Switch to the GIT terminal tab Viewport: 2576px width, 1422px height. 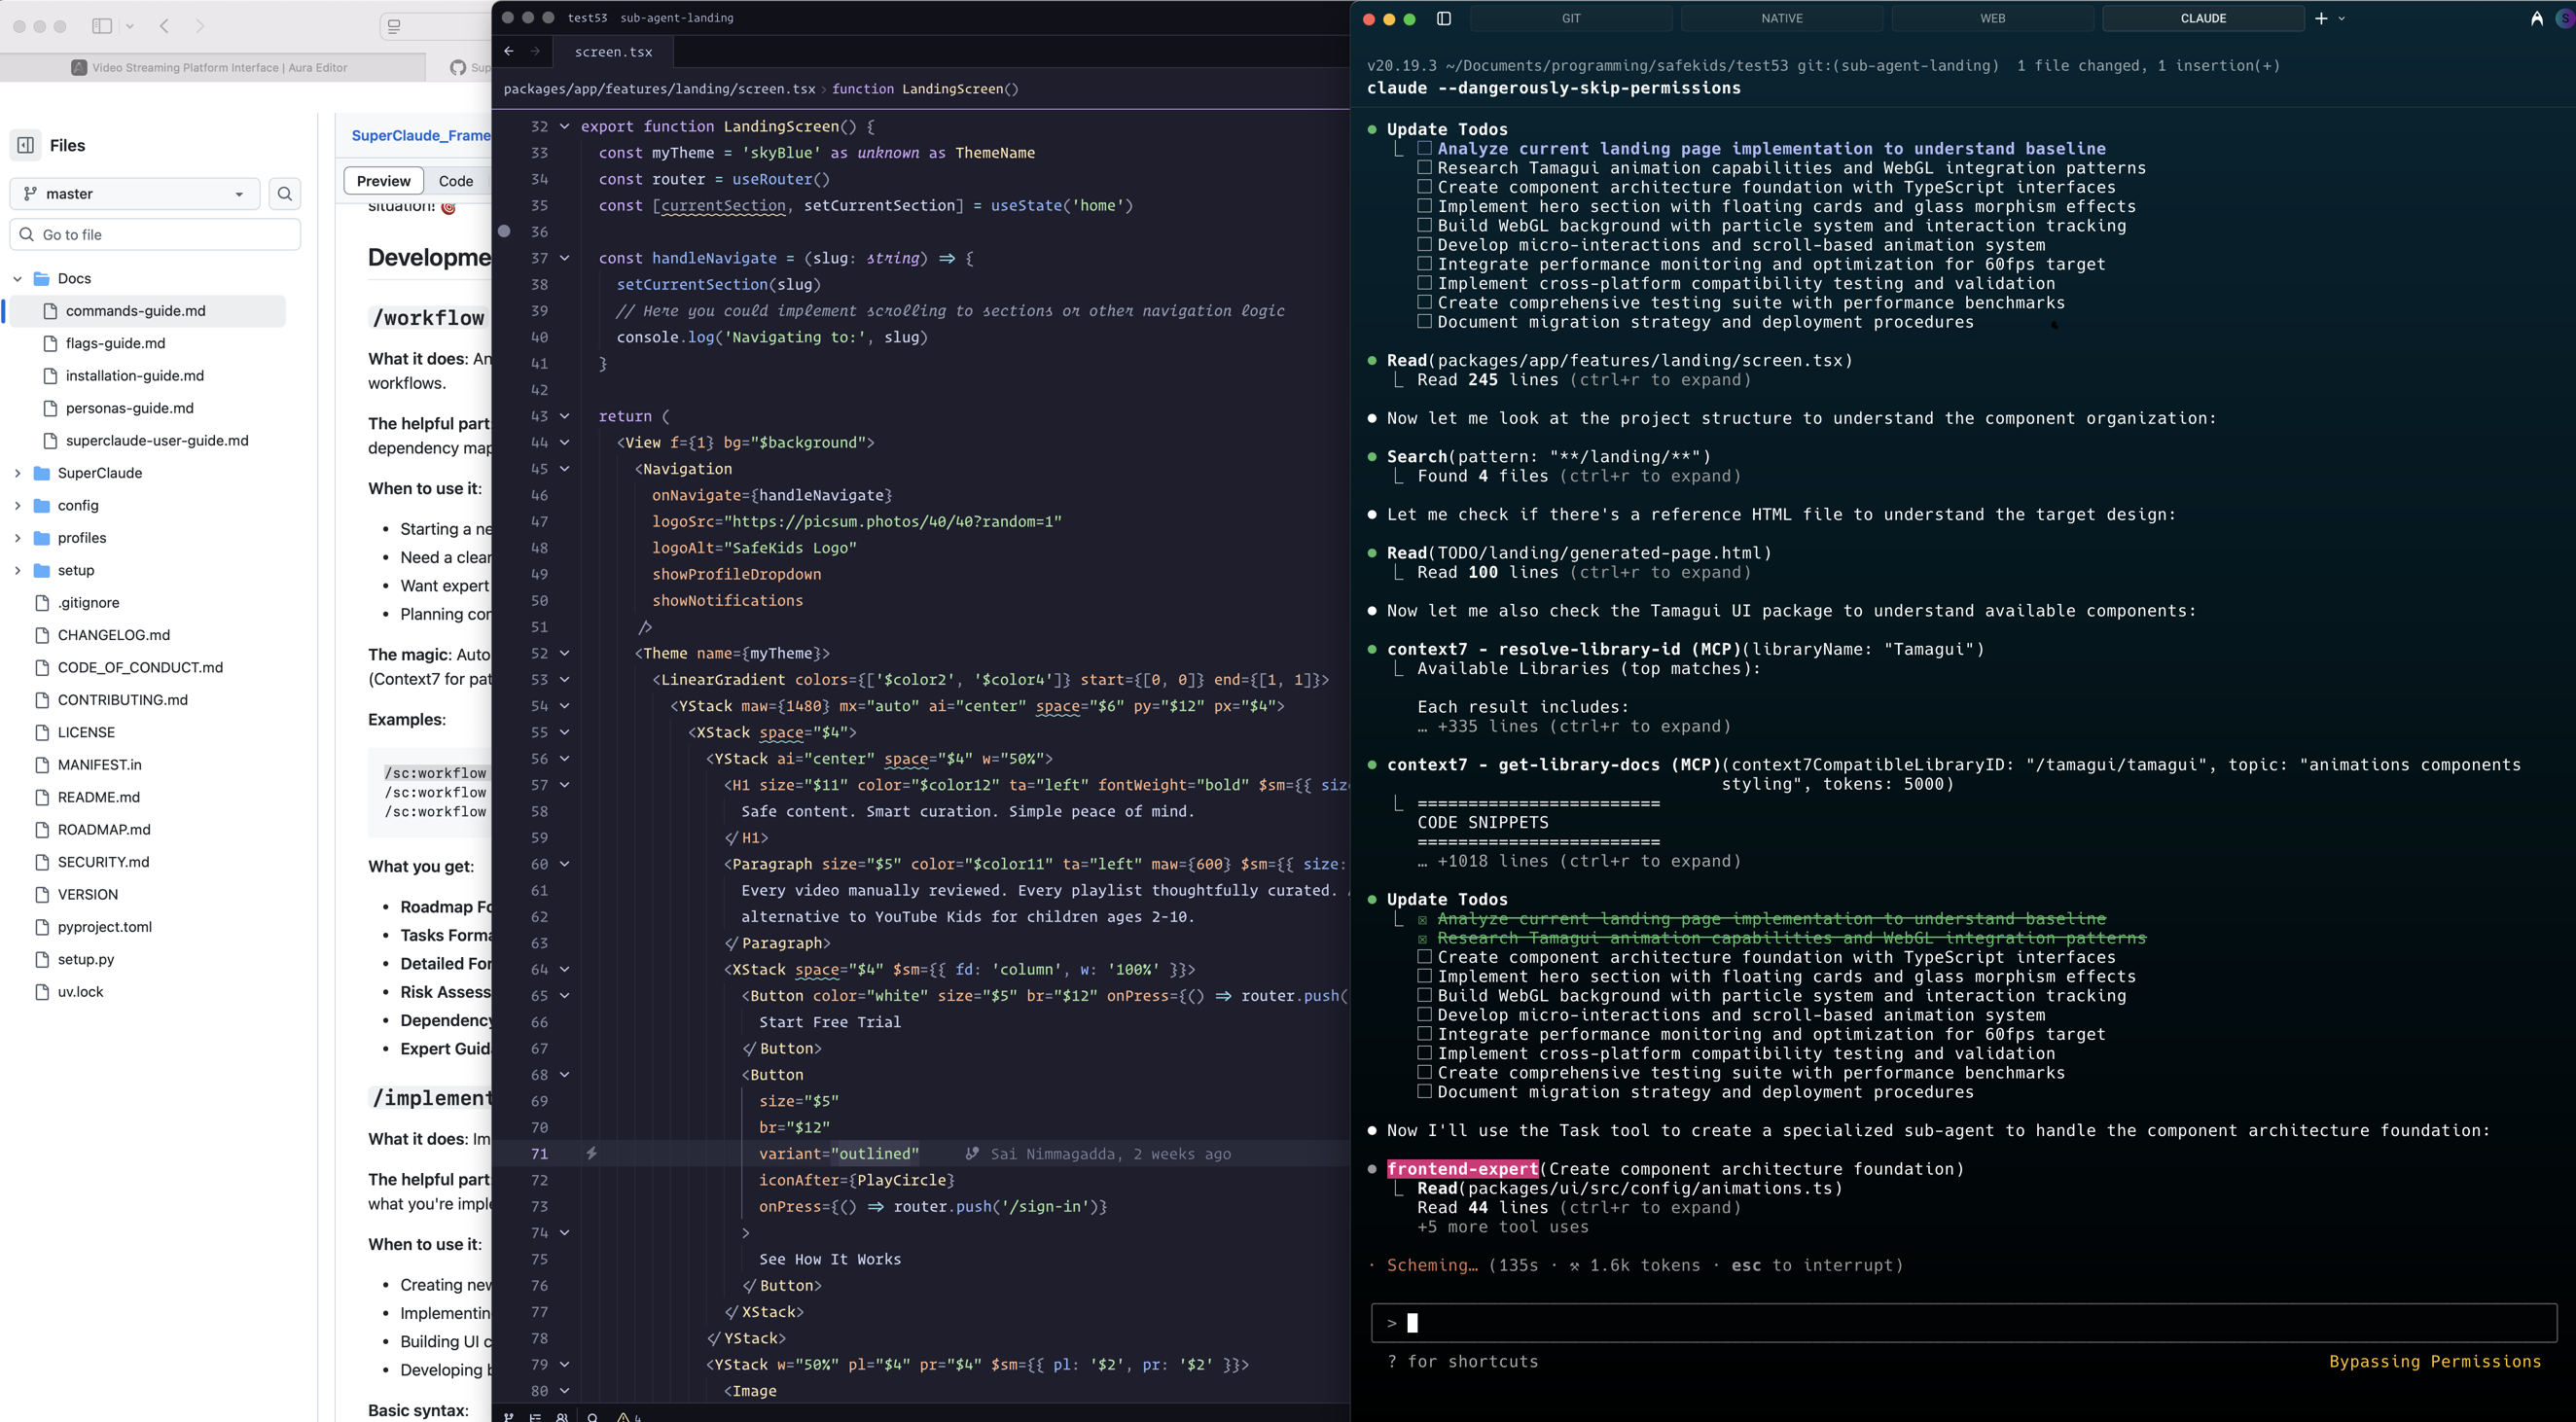click(1571, 18)
